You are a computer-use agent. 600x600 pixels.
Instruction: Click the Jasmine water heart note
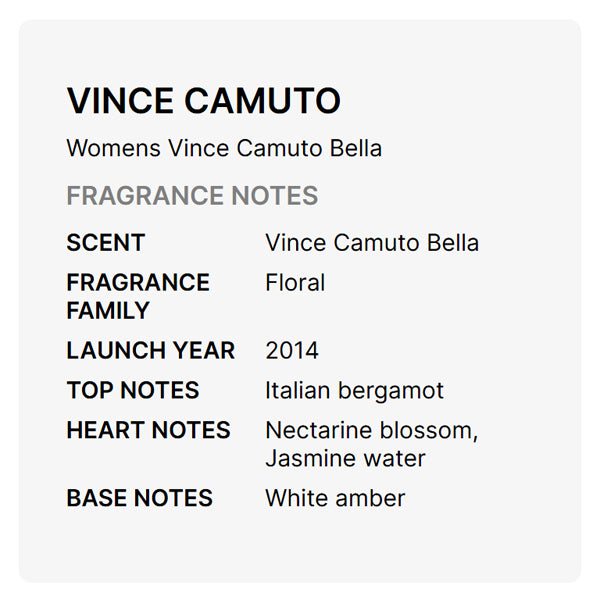(345, 459)
